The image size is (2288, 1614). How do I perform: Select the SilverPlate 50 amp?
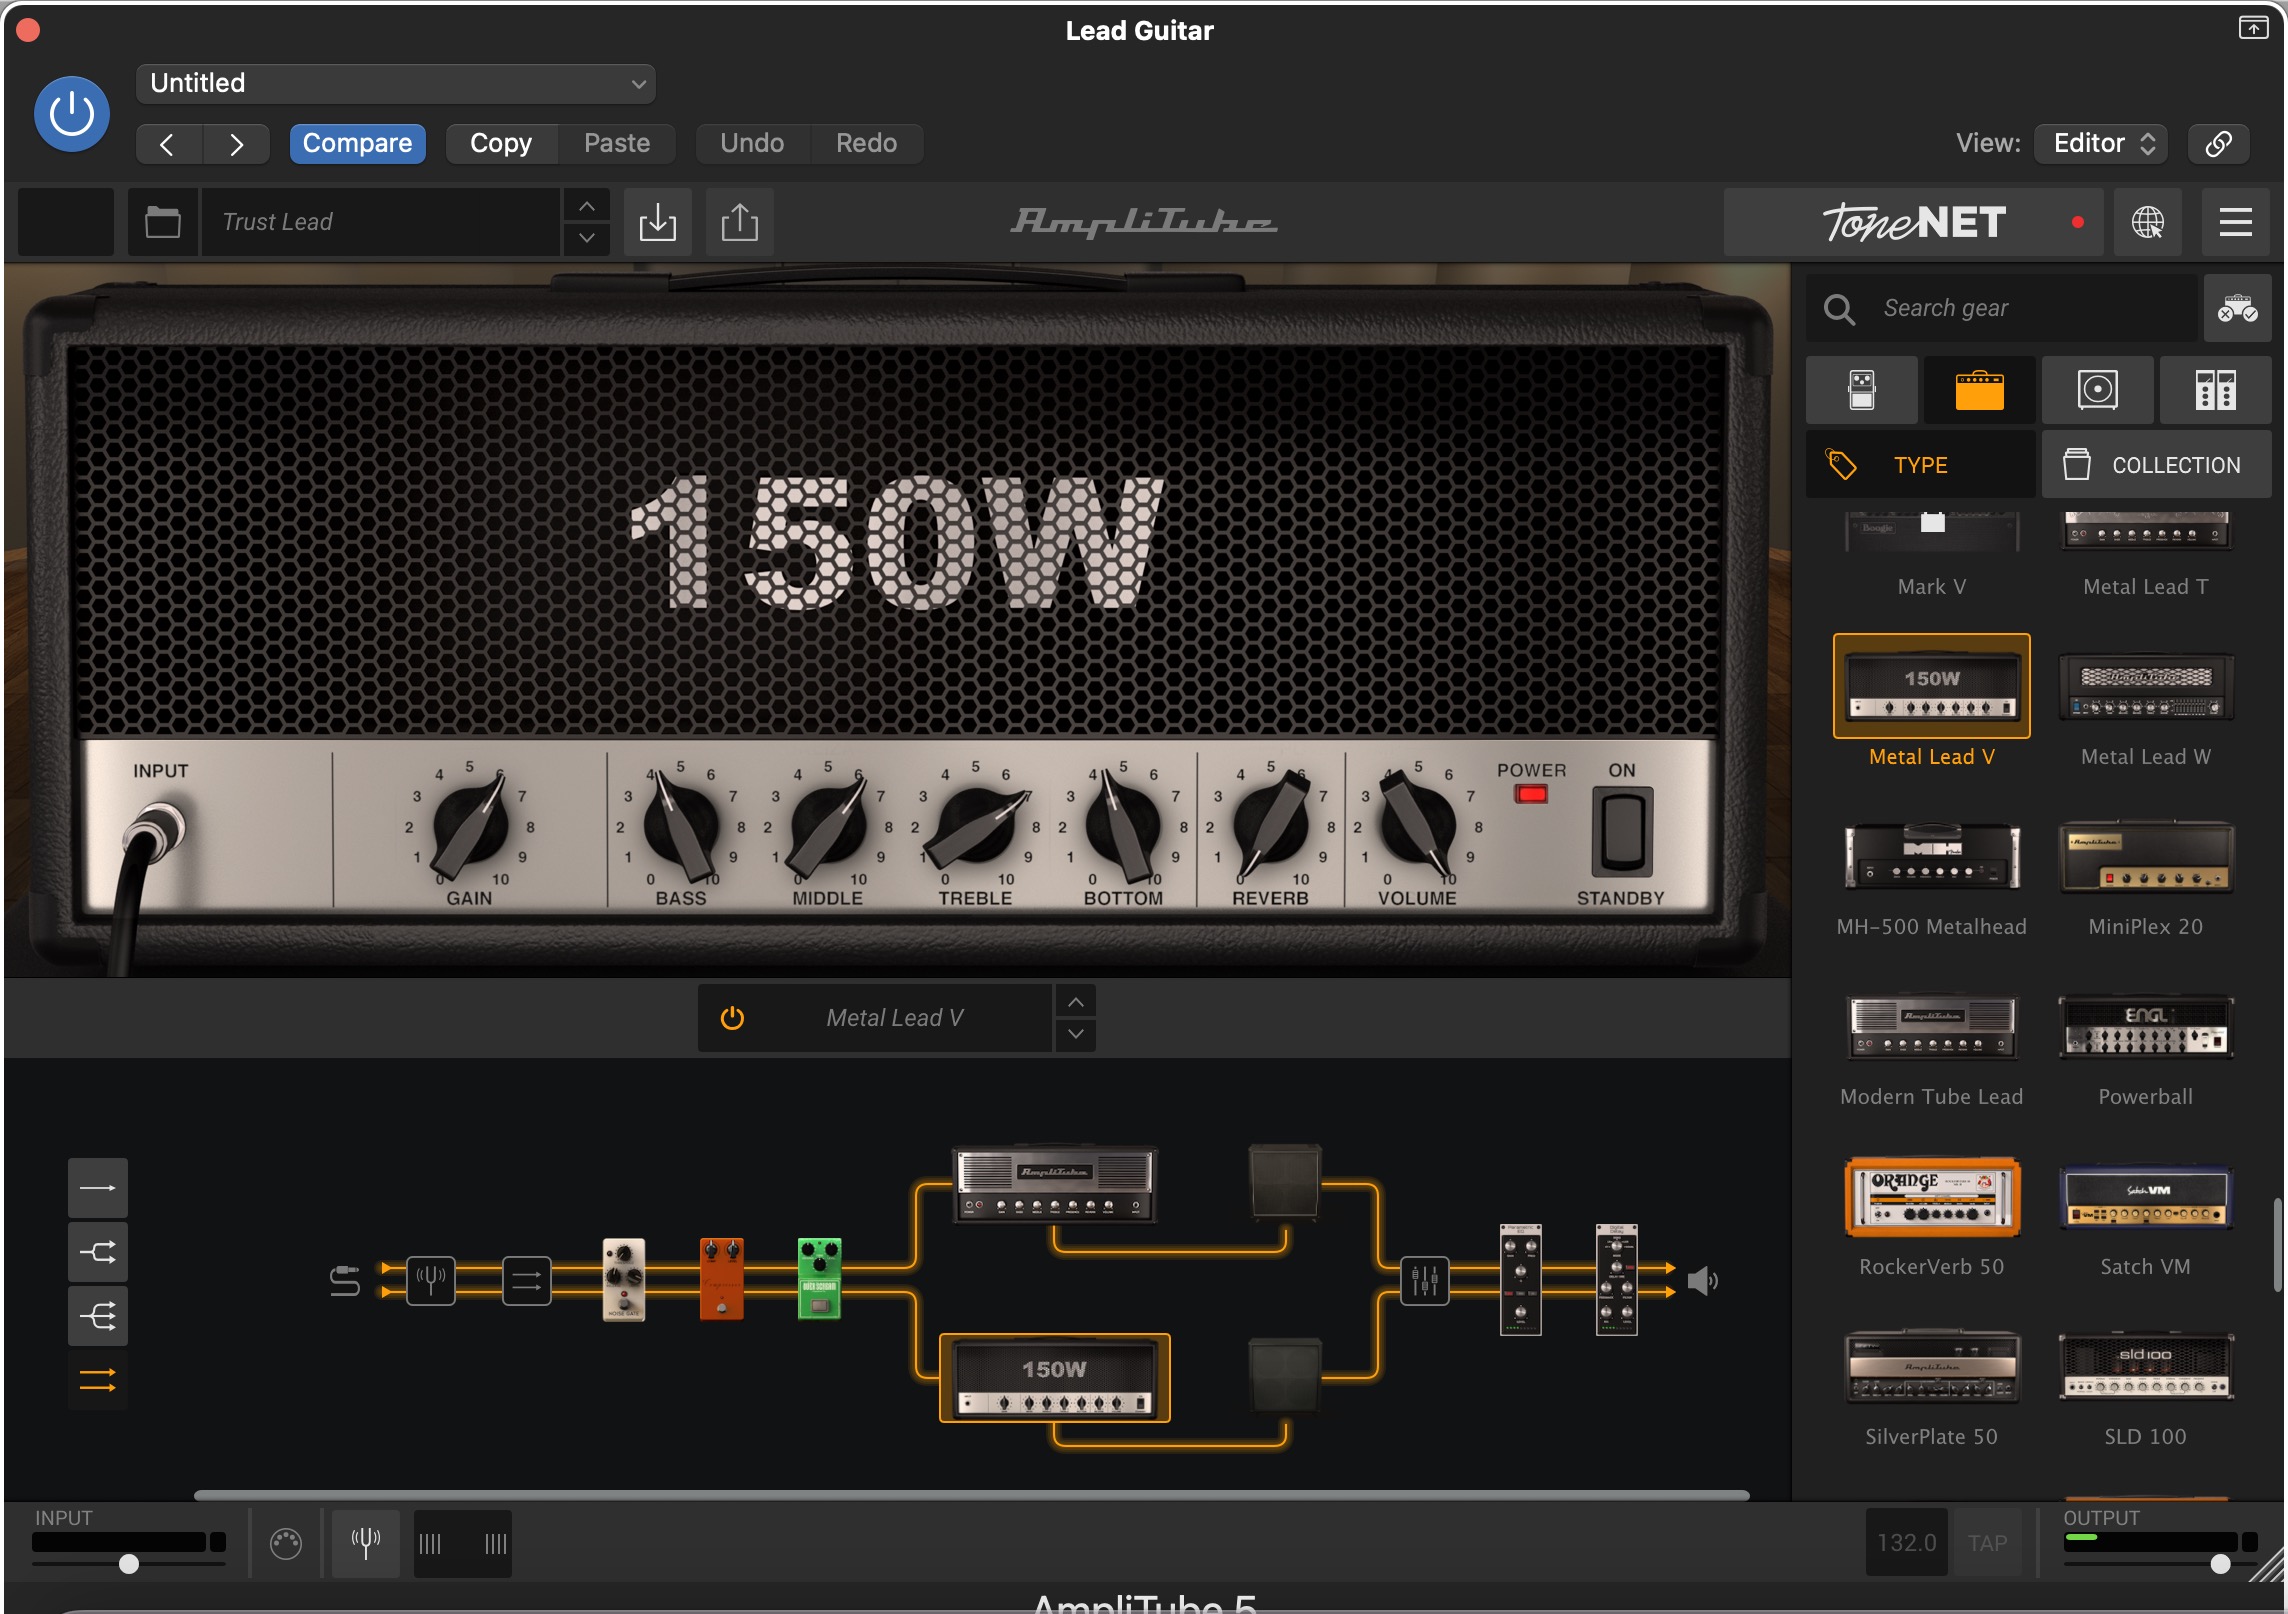[1932, 1366]
